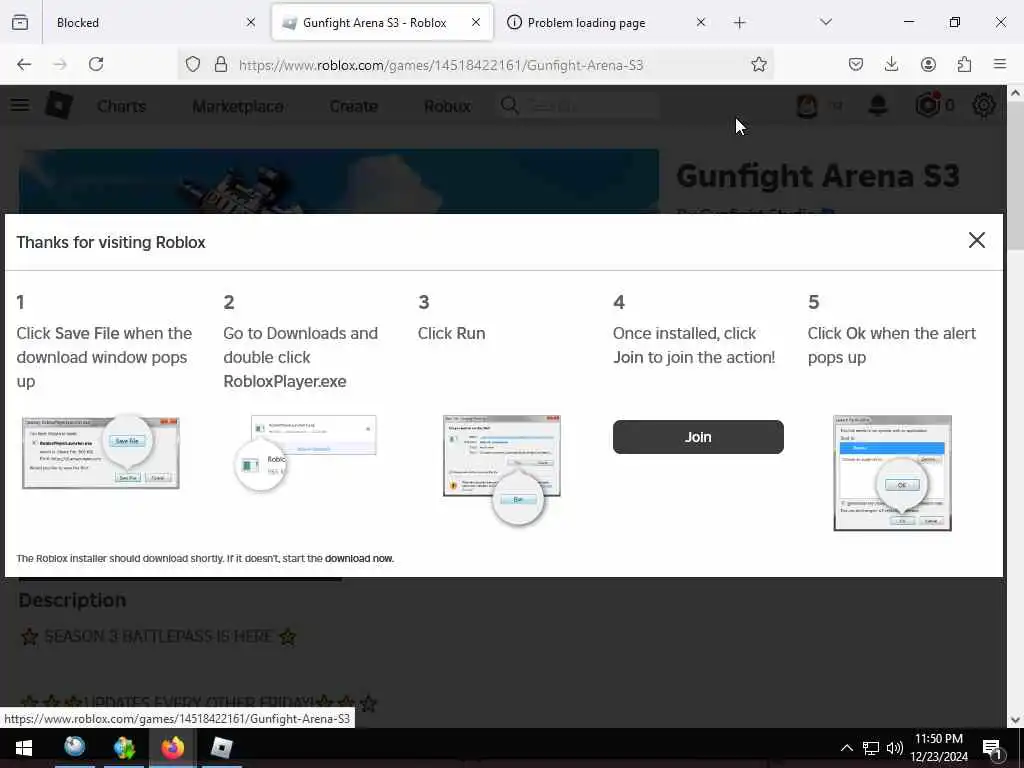This screenshot has width=1024, height=768.
Task: Open Robux in Roblox navigation
Action: point(447,106)
